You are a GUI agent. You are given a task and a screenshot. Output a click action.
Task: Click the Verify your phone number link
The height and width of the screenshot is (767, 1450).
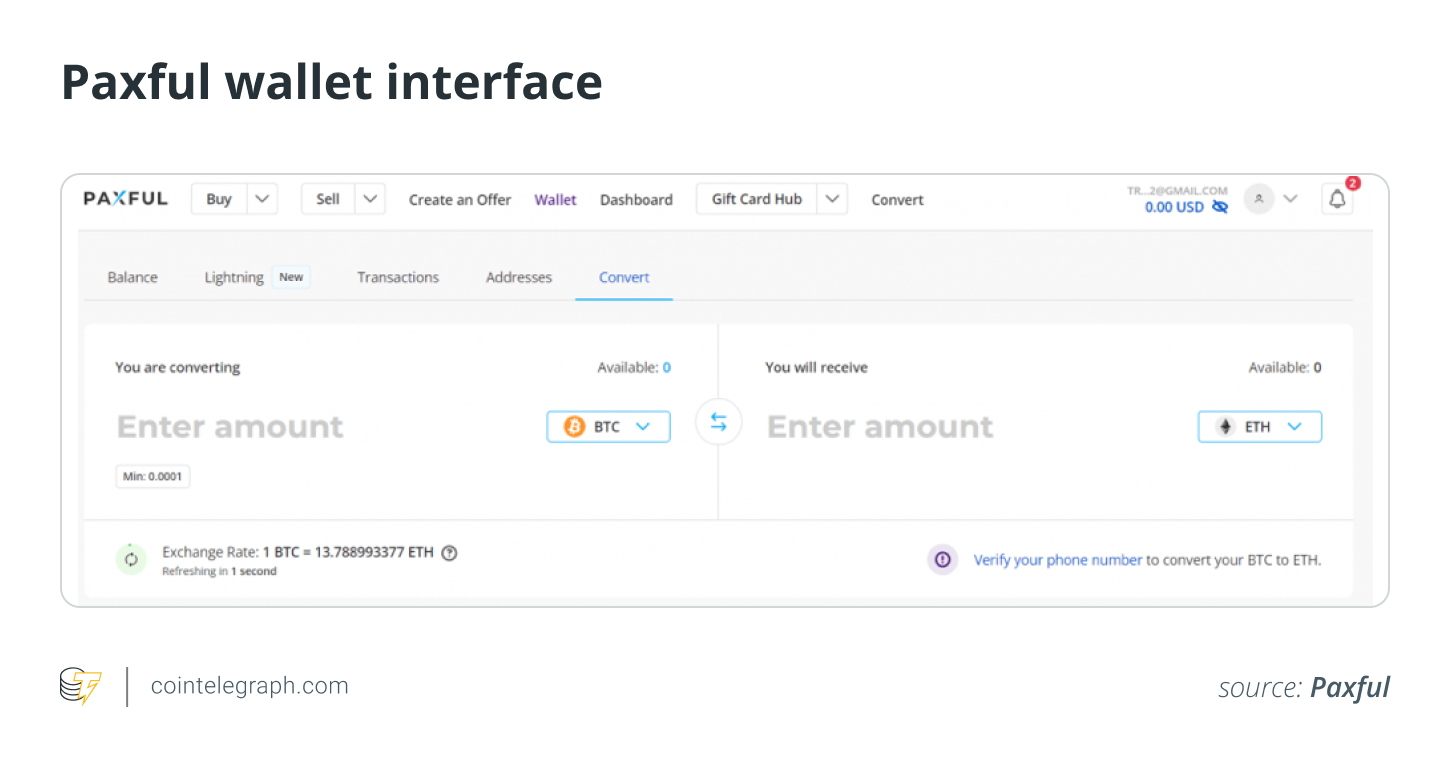[1058, 560]
